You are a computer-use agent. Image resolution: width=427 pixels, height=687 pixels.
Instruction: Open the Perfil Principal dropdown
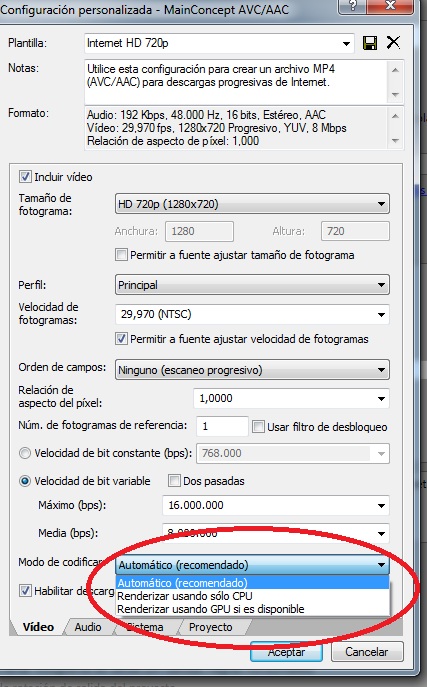(x=252, y=285)
